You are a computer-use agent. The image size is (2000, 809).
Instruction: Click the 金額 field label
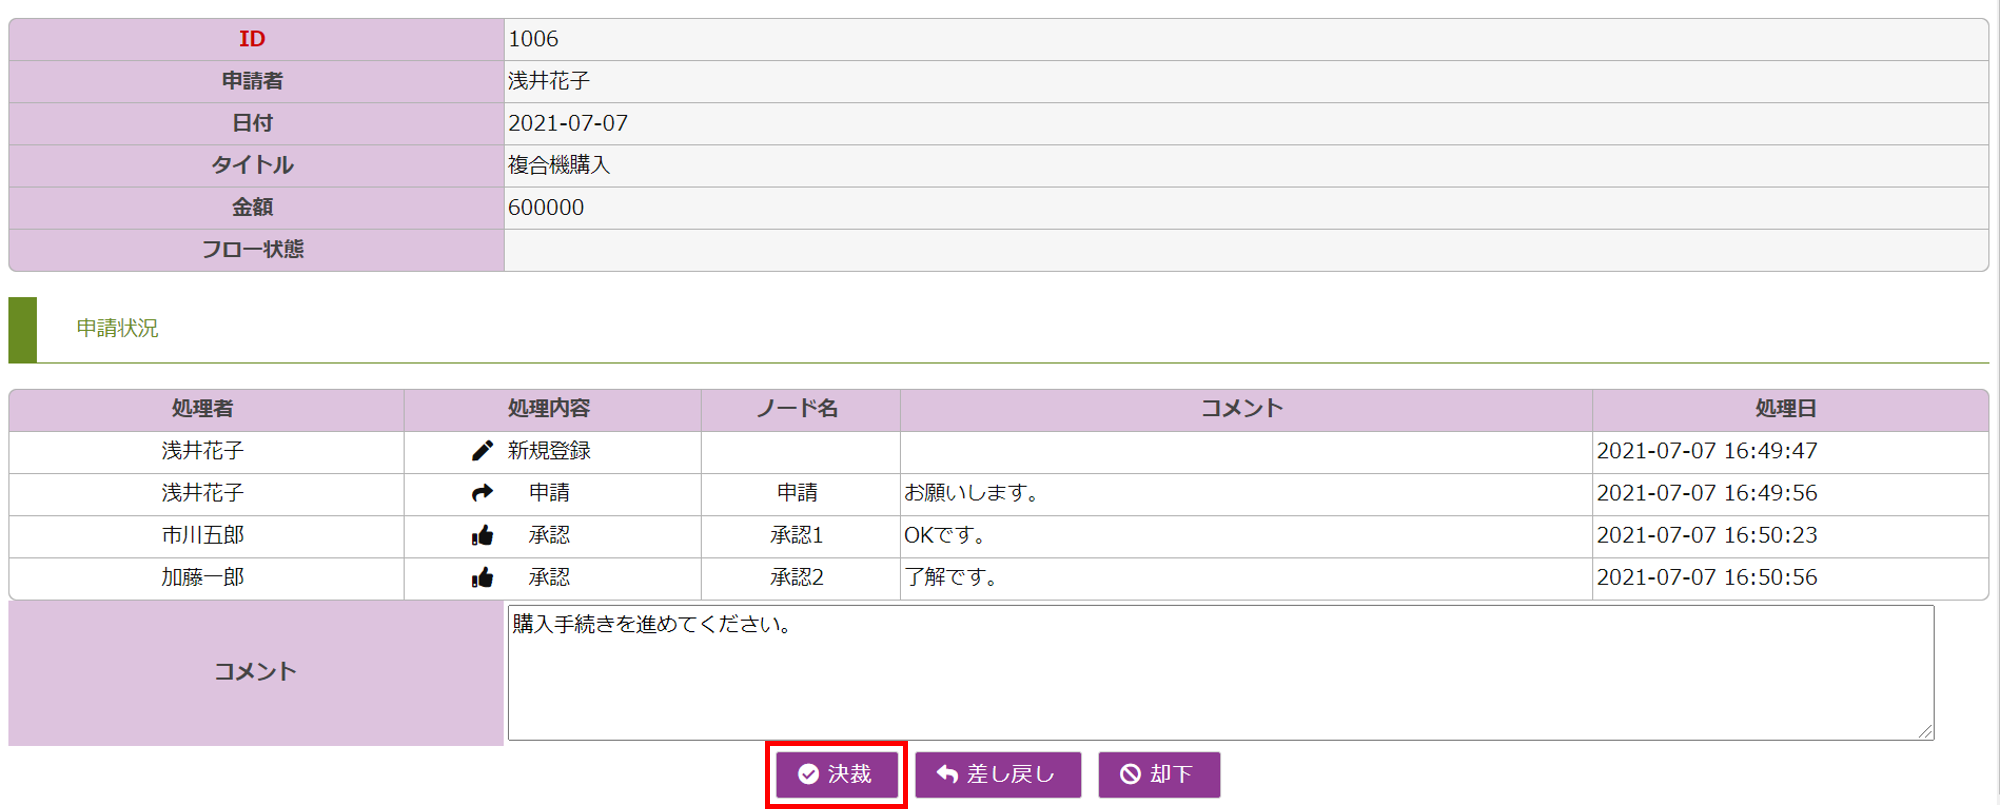(x=252, y=207)
